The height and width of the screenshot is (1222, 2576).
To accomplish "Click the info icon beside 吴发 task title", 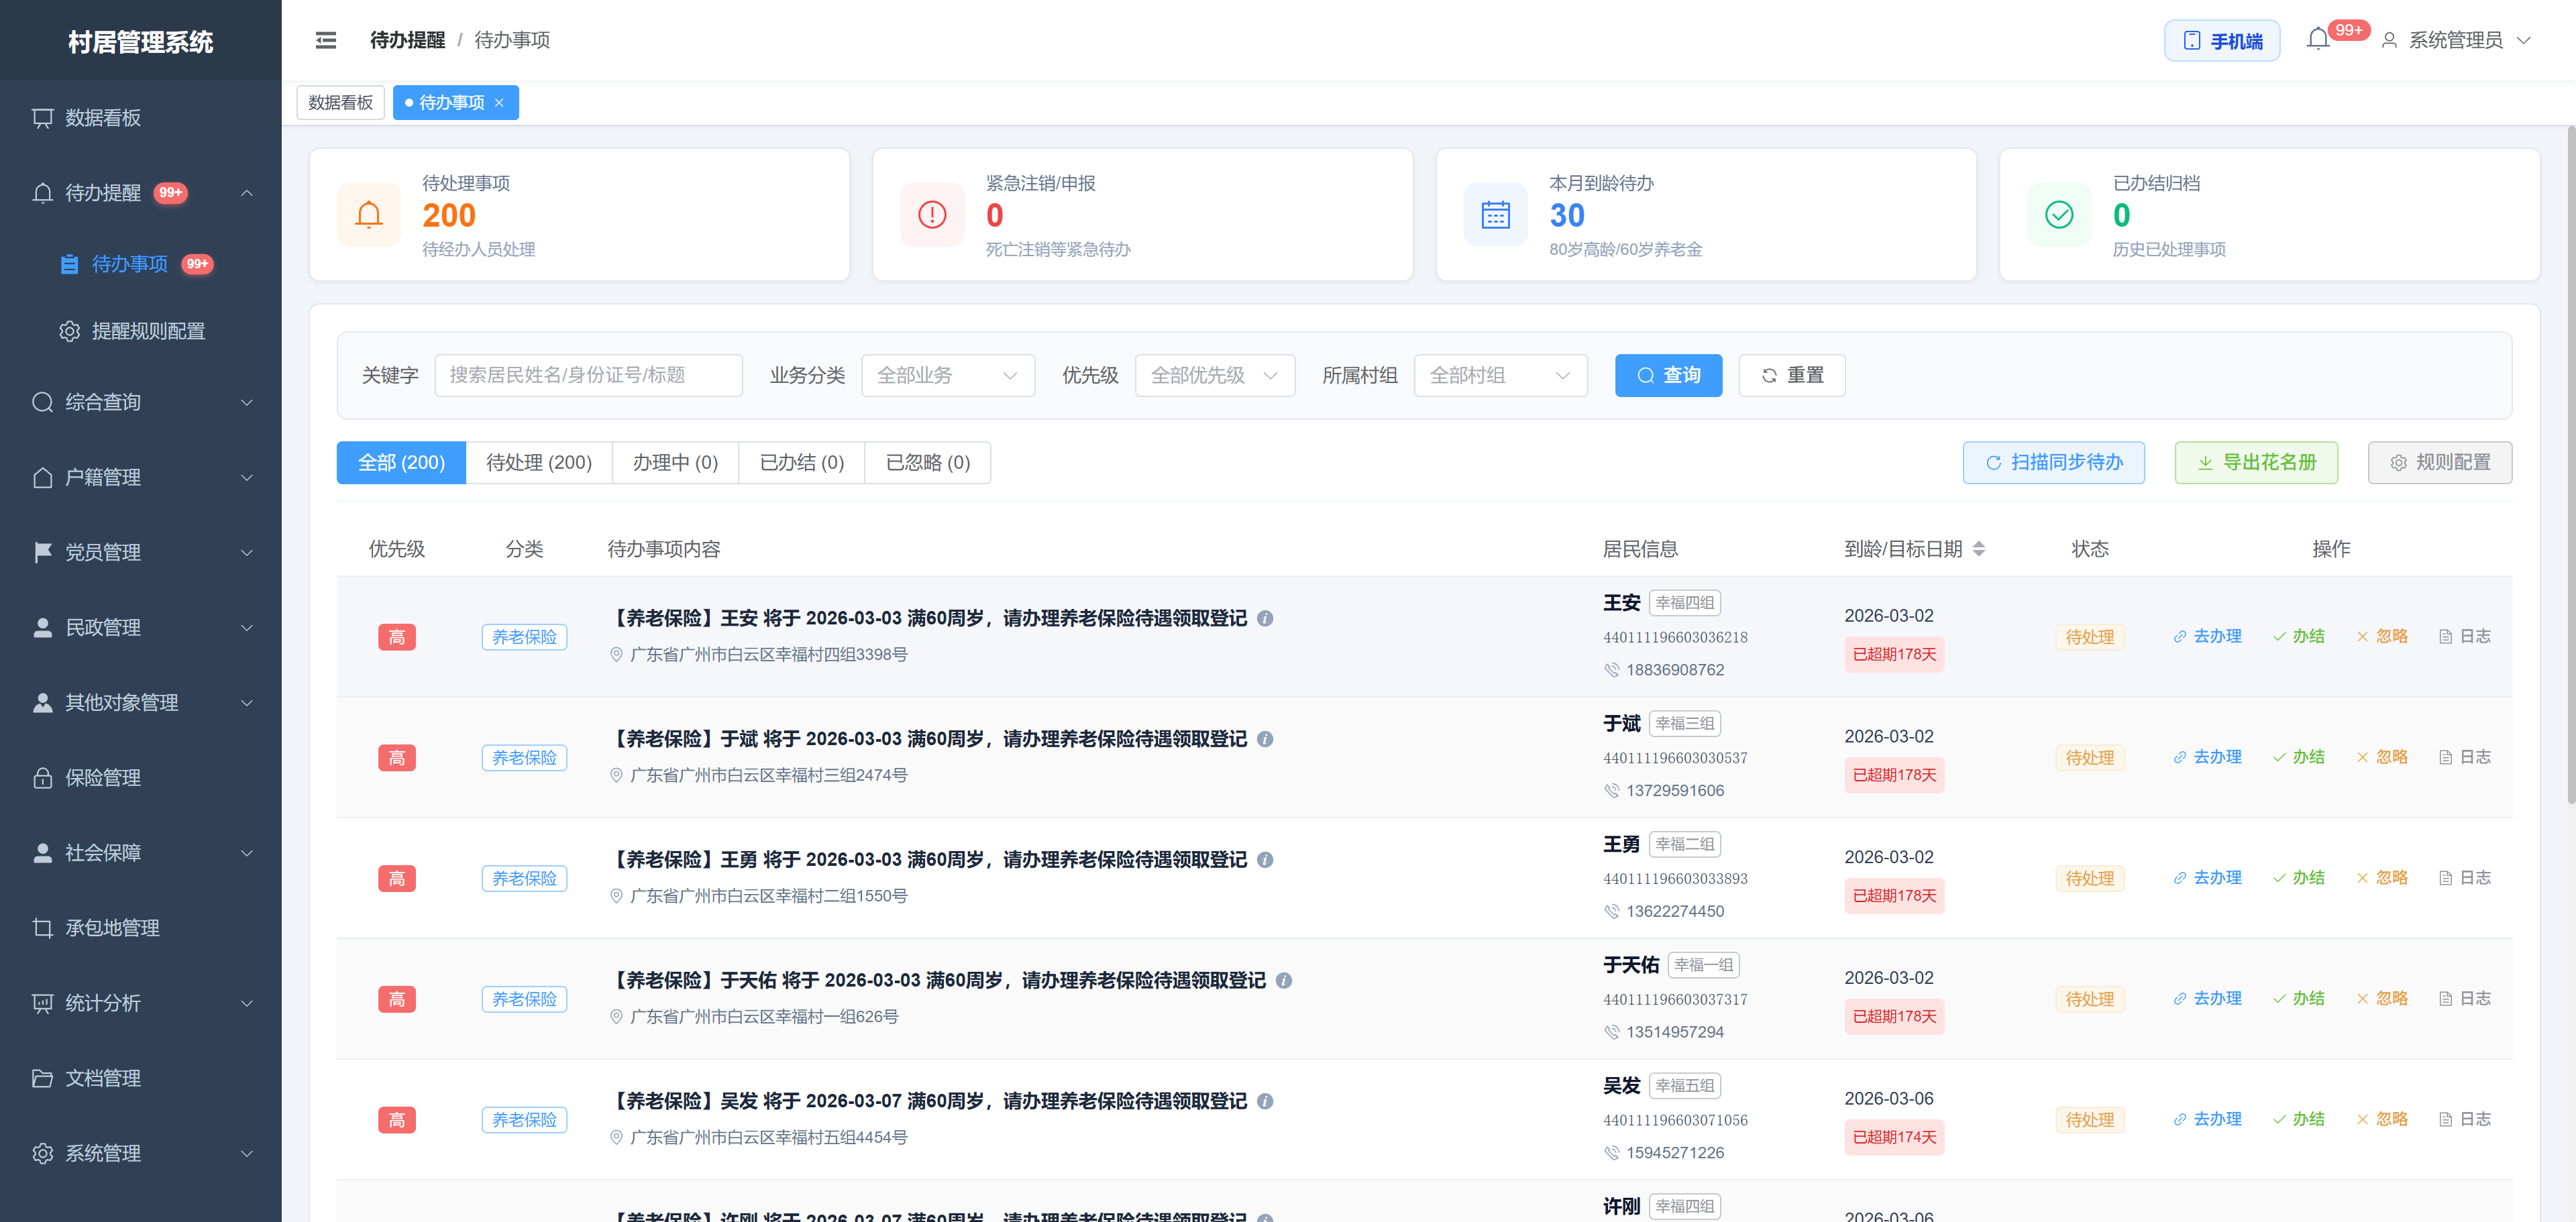I will click(1265, 1101).
